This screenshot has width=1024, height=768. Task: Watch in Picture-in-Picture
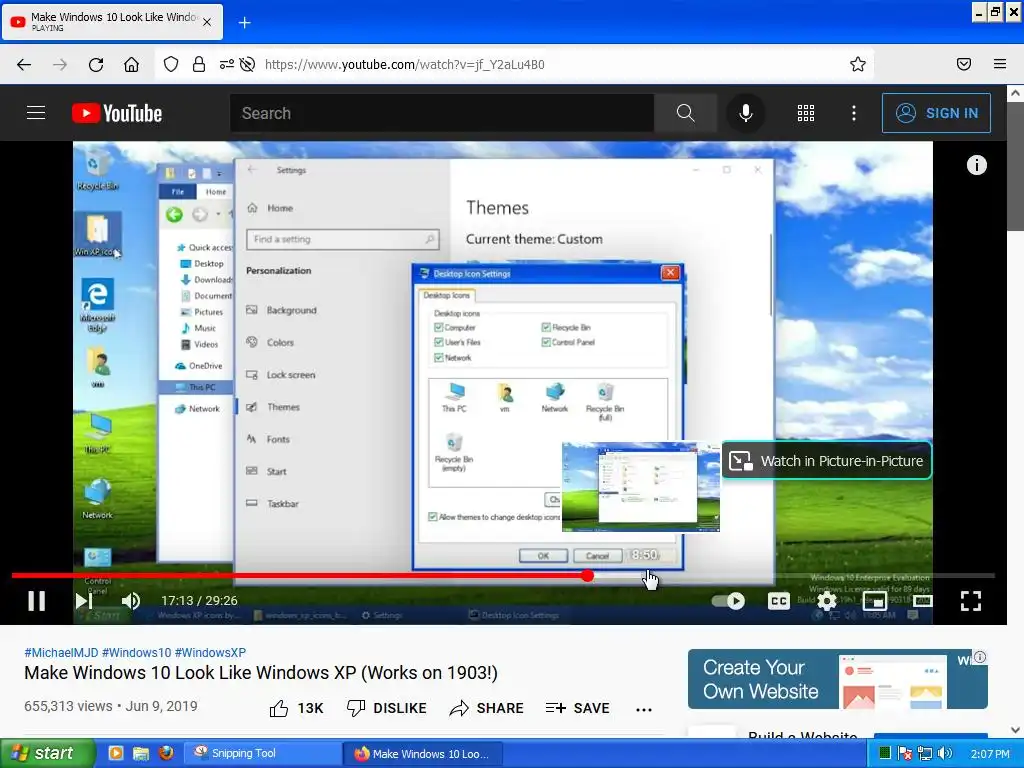pyautogui.click(x=827, y=461)
